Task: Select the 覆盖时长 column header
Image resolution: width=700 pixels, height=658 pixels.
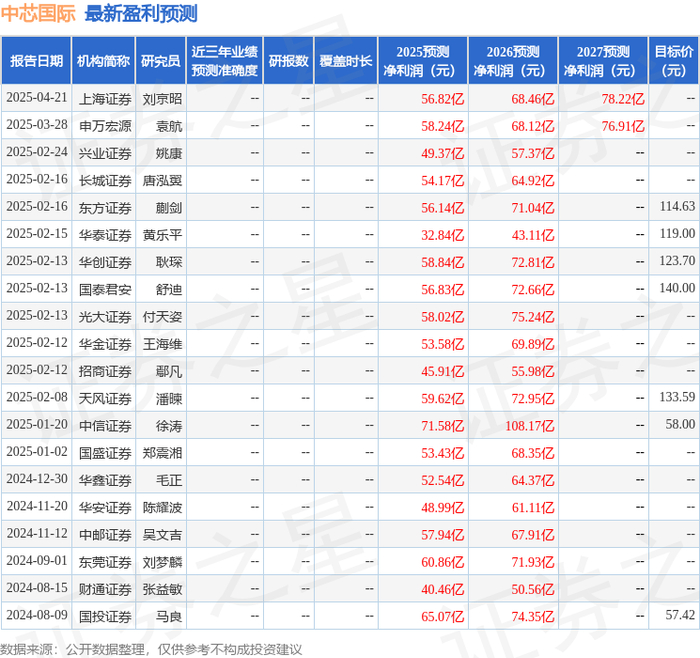Action: [x=346, y=61]
